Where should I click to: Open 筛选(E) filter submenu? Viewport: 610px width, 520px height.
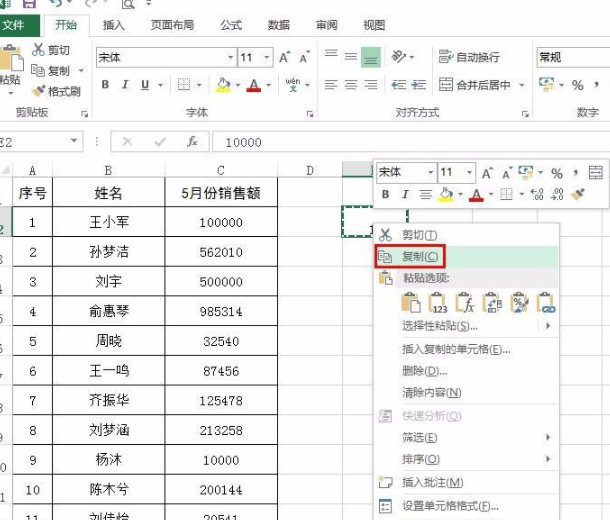pos(466,438)
